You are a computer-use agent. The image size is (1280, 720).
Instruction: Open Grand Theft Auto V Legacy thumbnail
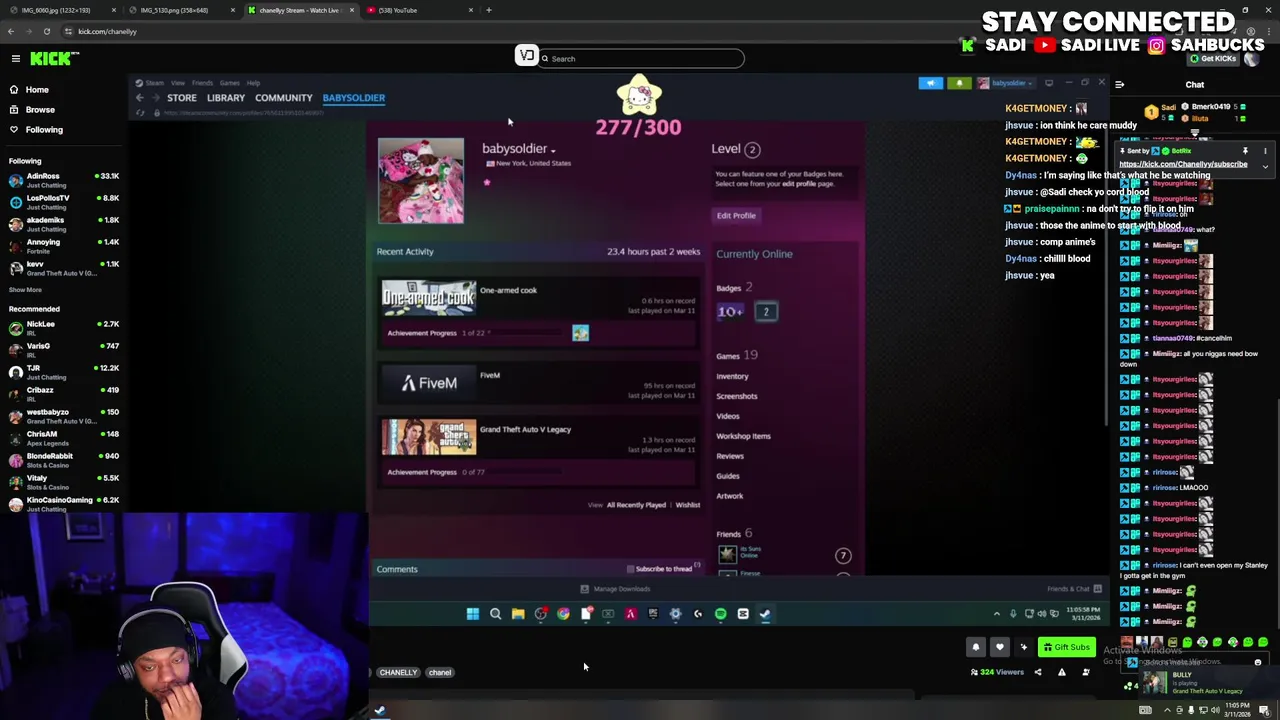(429, 437)
